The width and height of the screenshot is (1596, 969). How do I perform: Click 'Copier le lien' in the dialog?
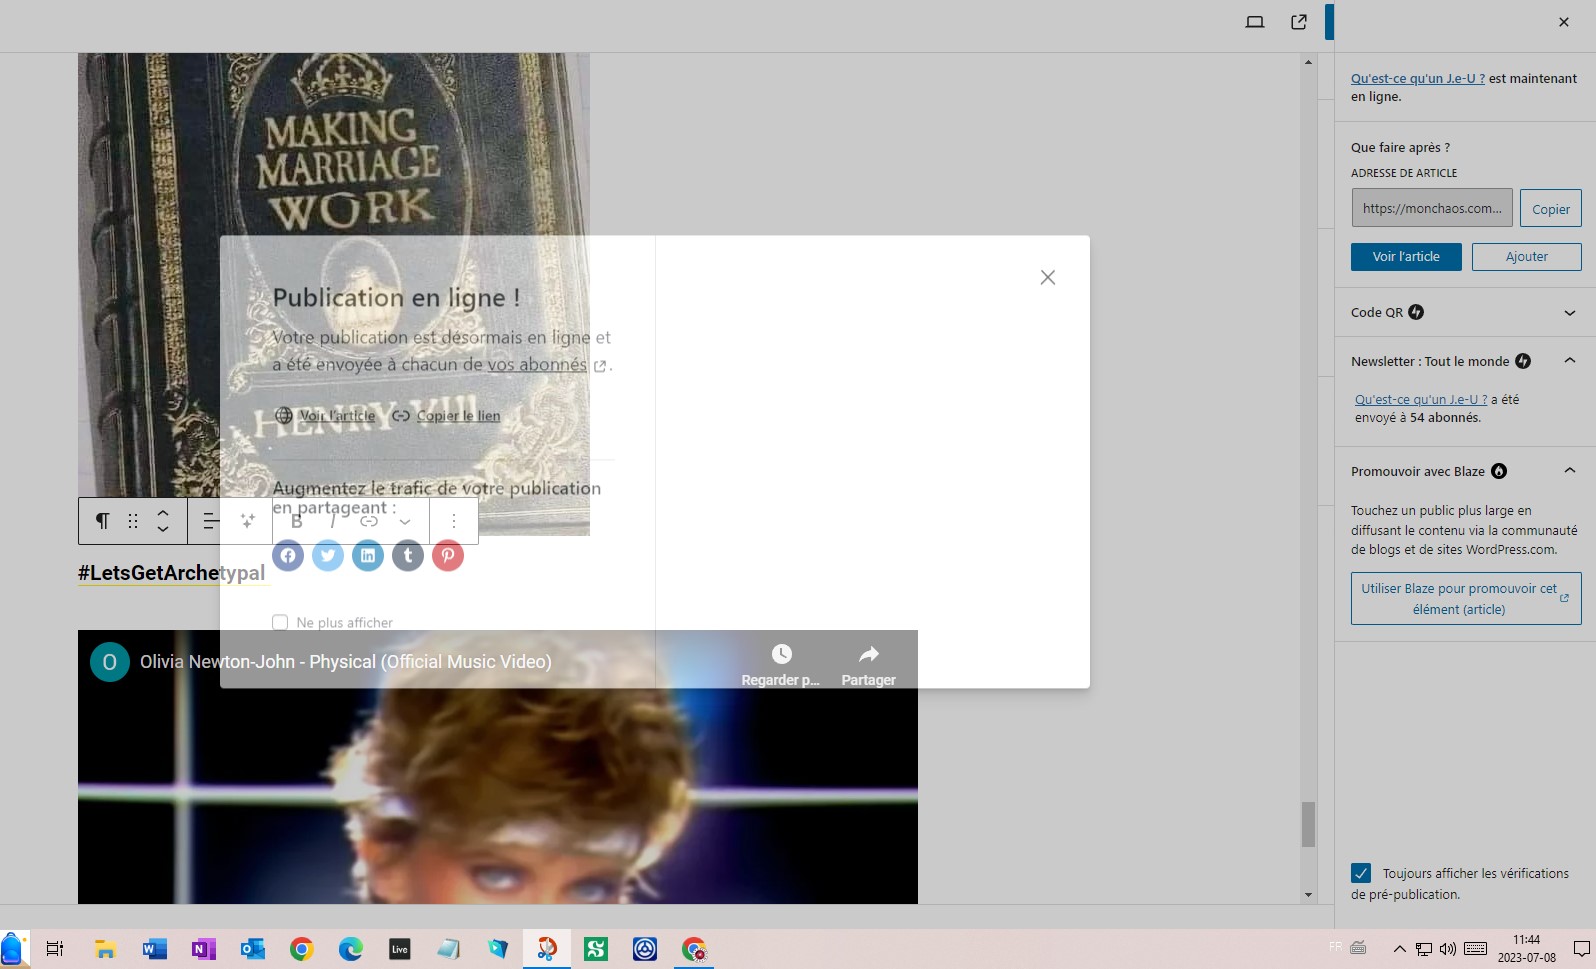(457, 416)
